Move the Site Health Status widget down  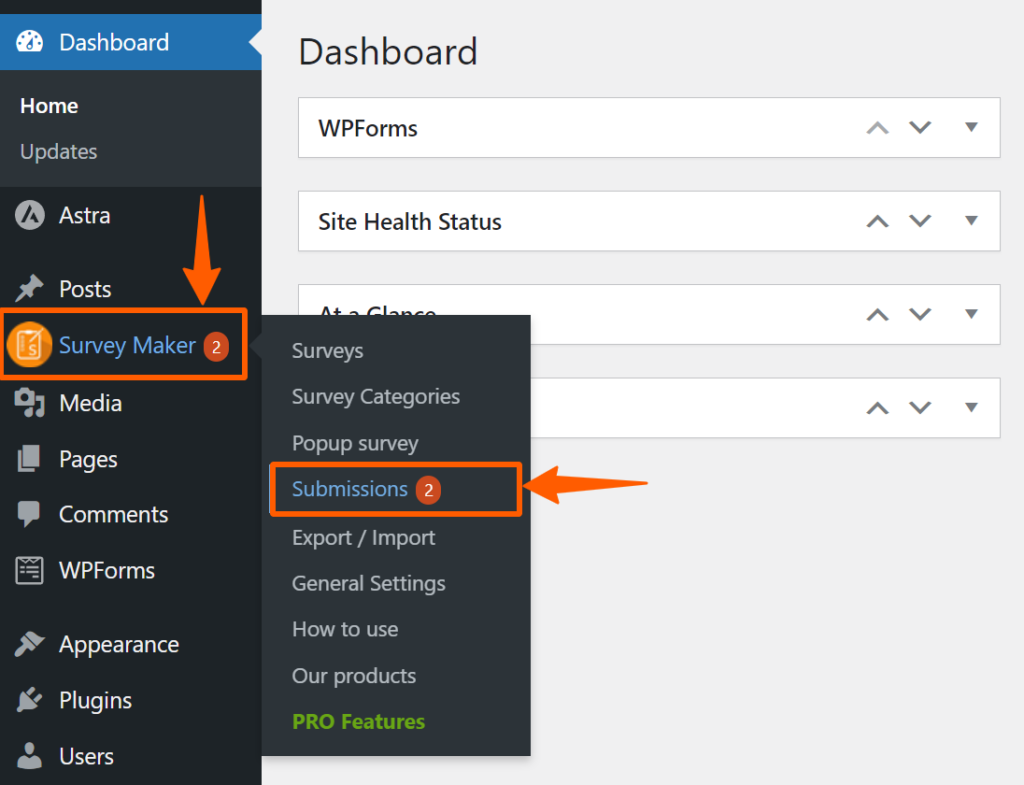click(920, 221)
